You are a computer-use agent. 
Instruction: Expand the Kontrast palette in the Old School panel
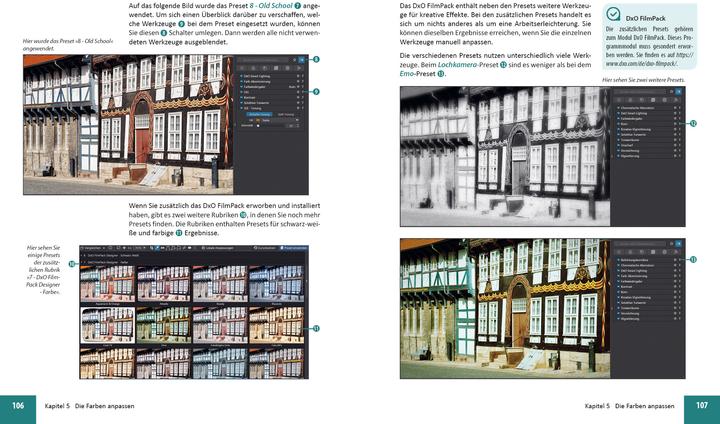click(x=241, y=97)
